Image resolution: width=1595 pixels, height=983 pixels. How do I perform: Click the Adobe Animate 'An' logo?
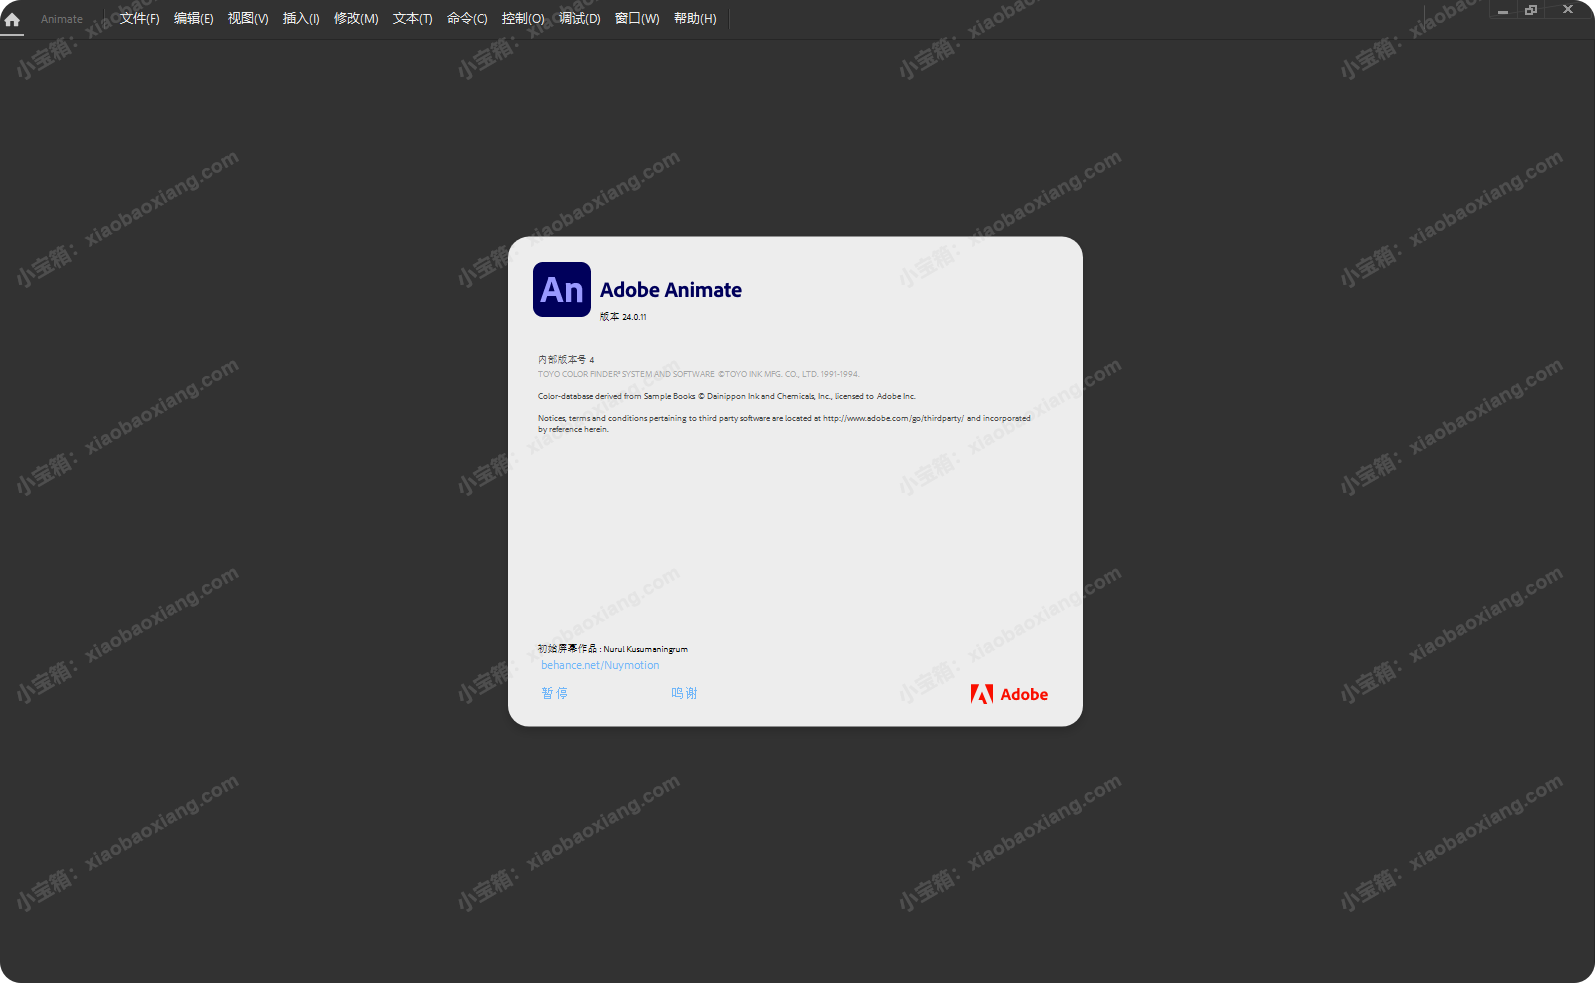561,290
